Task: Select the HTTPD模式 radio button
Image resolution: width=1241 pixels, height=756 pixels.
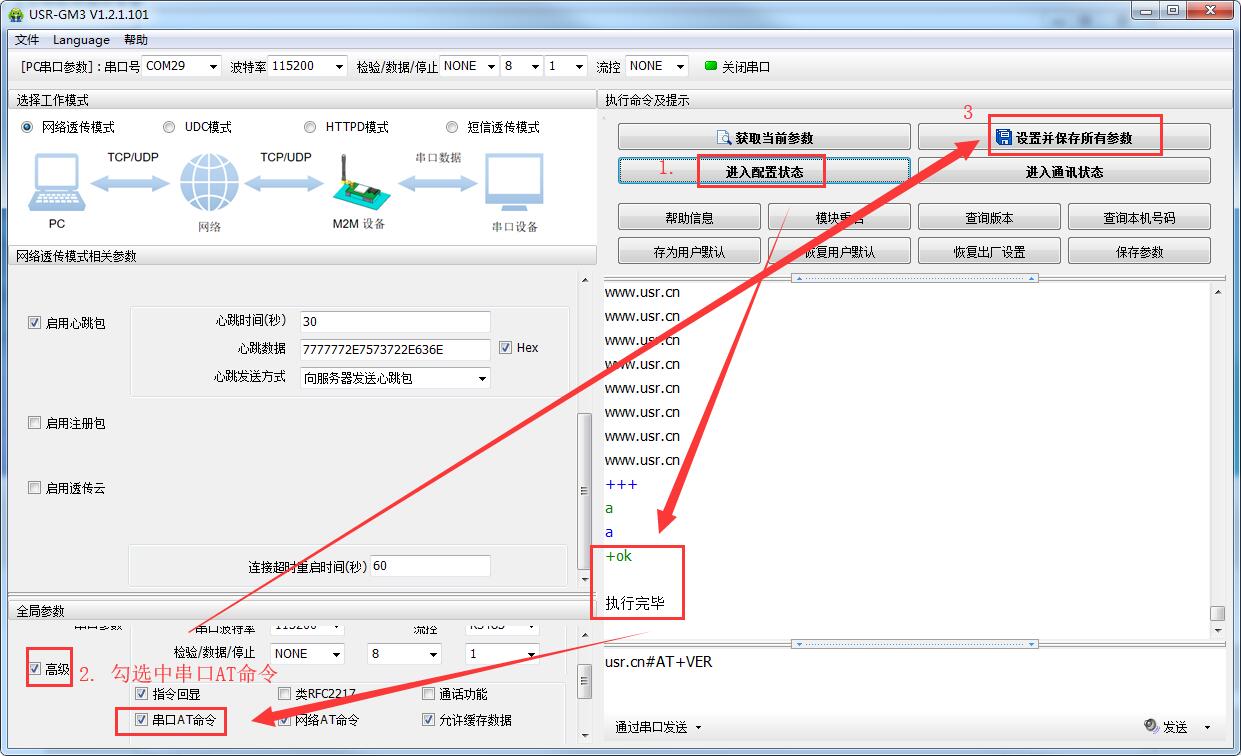Action: [x=311, y=127]
